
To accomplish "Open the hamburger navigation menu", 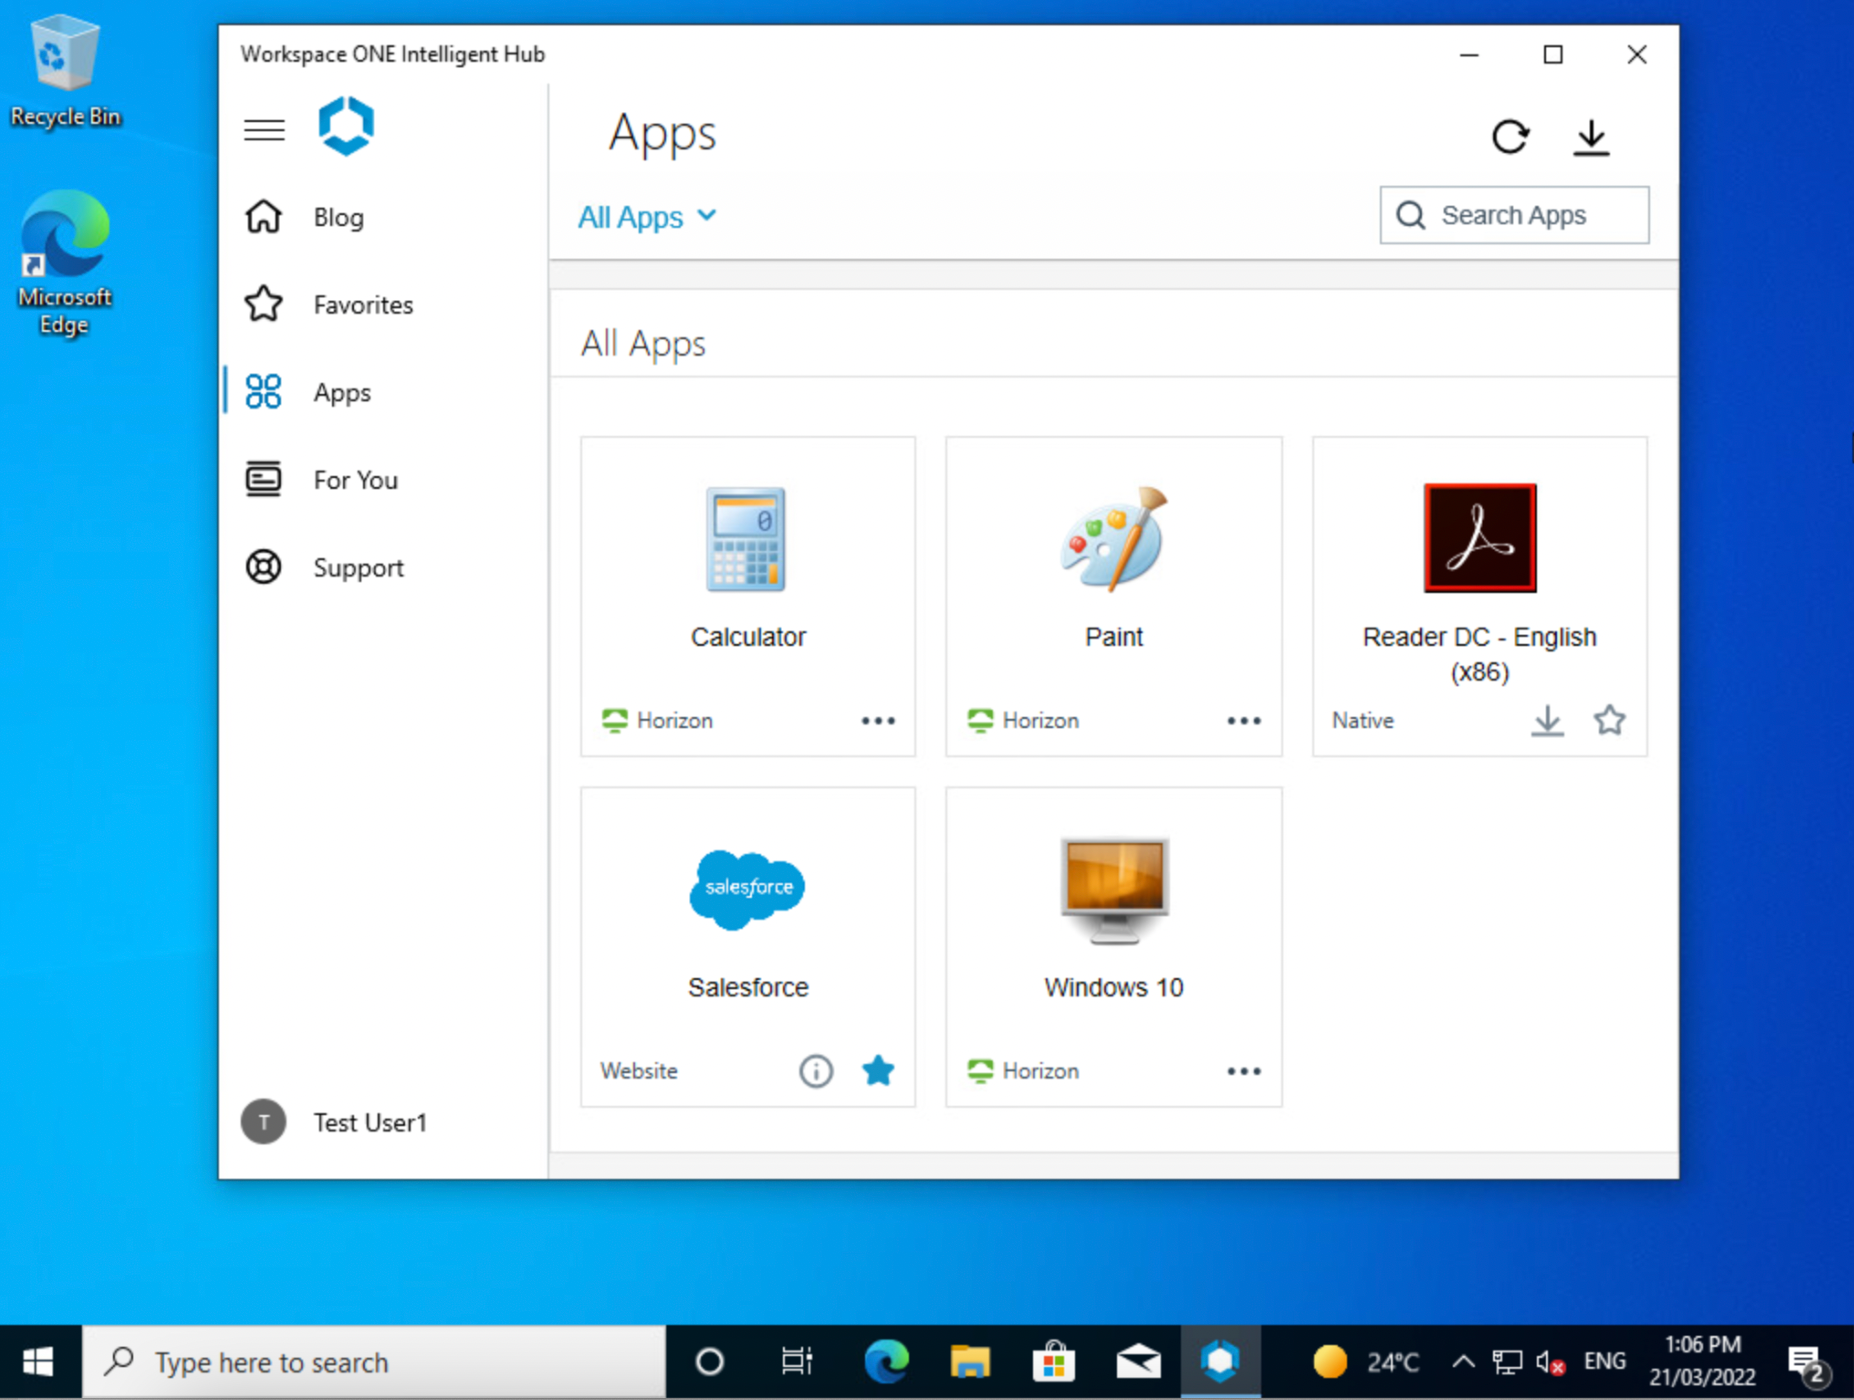I will (x=264, y=130).
